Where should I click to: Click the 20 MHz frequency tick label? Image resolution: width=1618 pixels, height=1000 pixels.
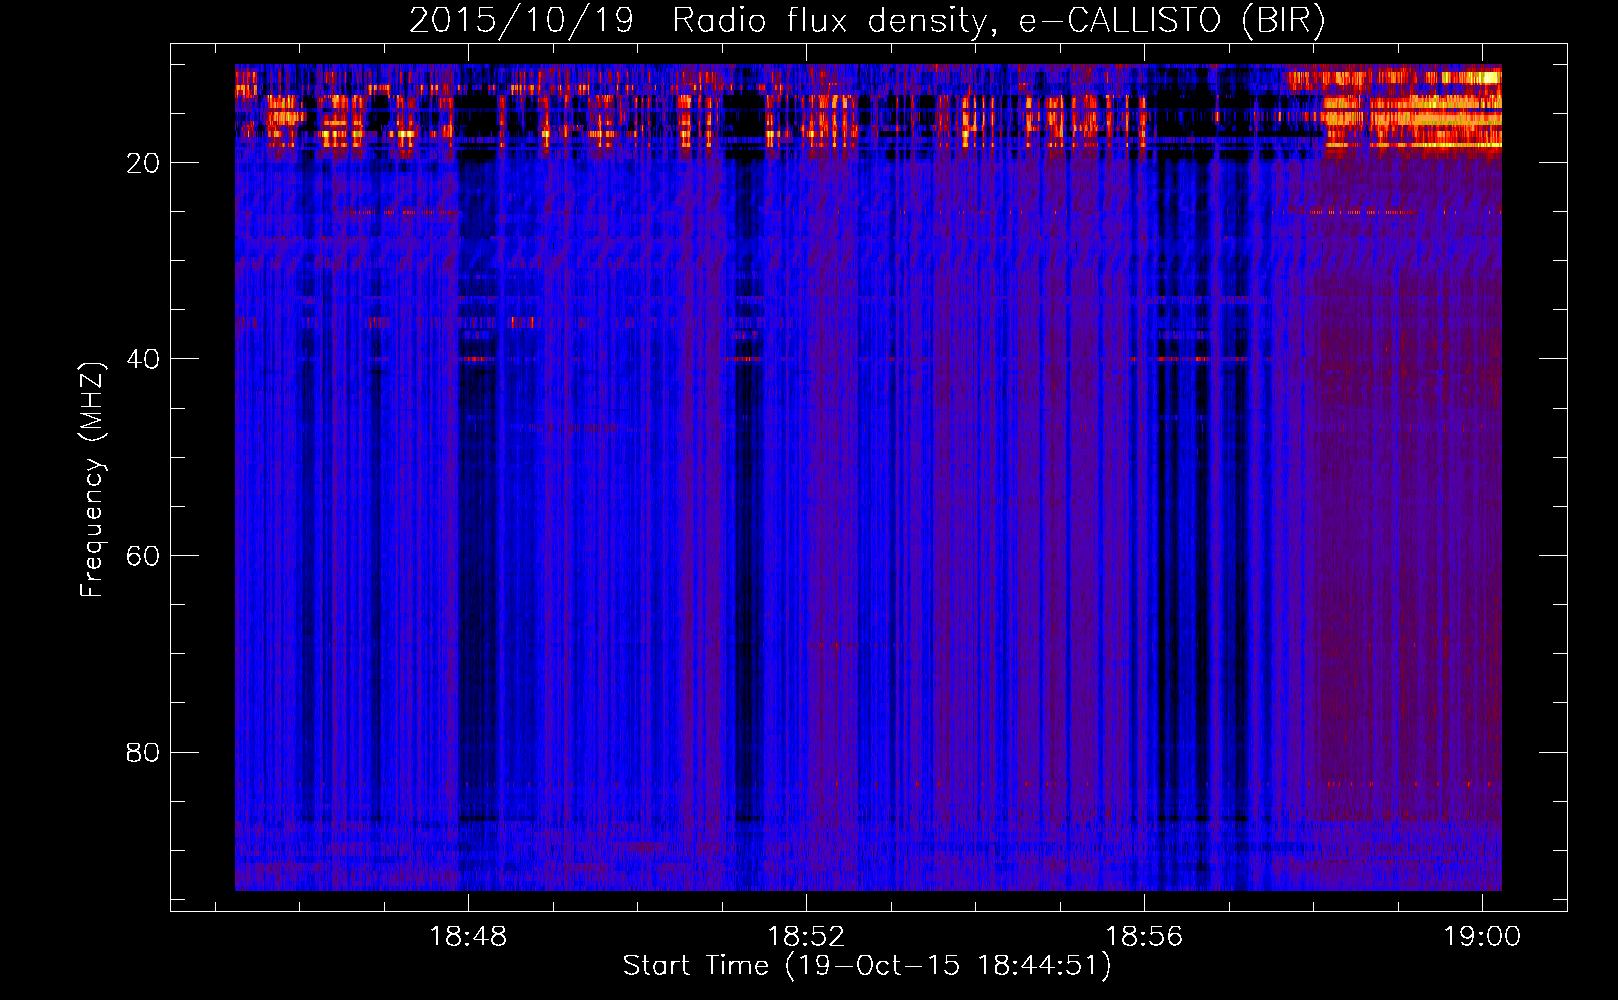tap(143, 163)
